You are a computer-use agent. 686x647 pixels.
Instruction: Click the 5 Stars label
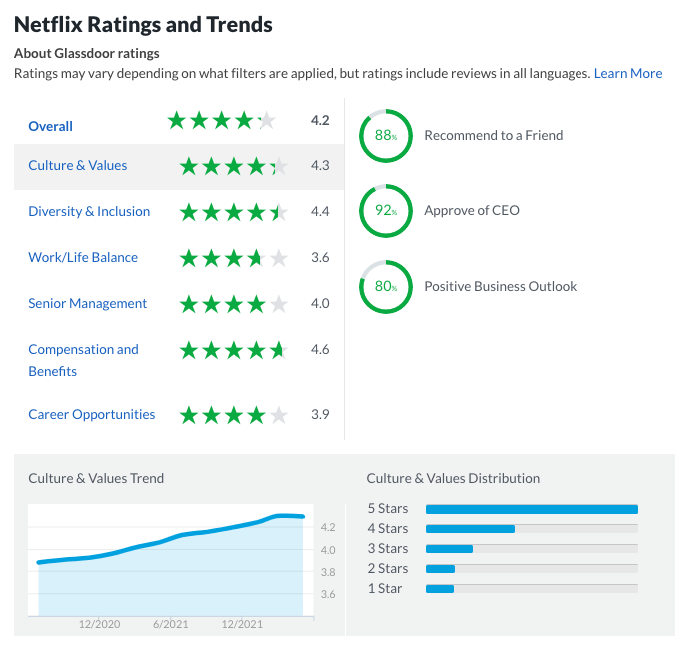(388, 508)
